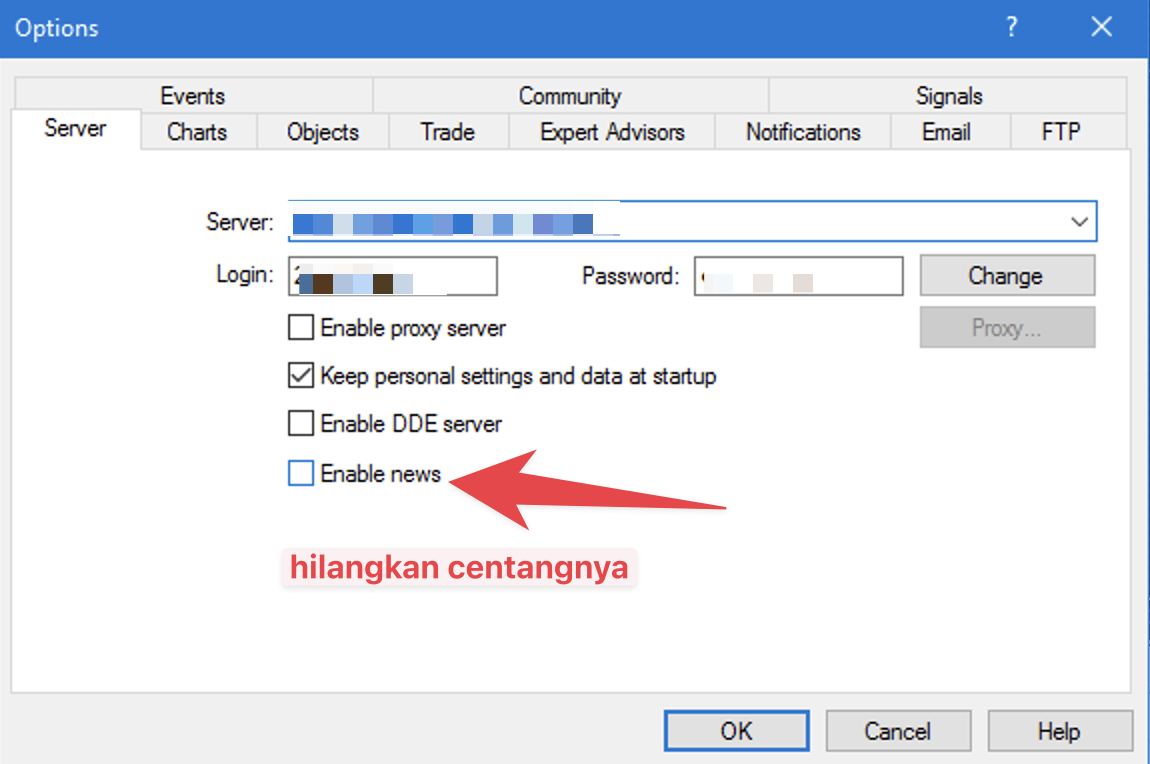Click inside the Login input field
The image size is (1150, 764).
point(390,275)
